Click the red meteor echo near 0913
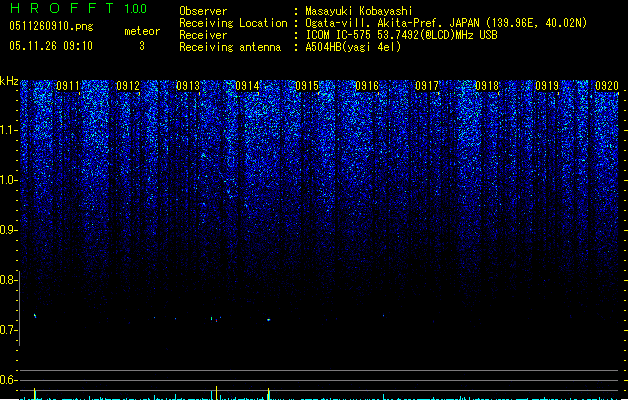The height and width of the screenshot is (400, 629). (x=216, y=320)
